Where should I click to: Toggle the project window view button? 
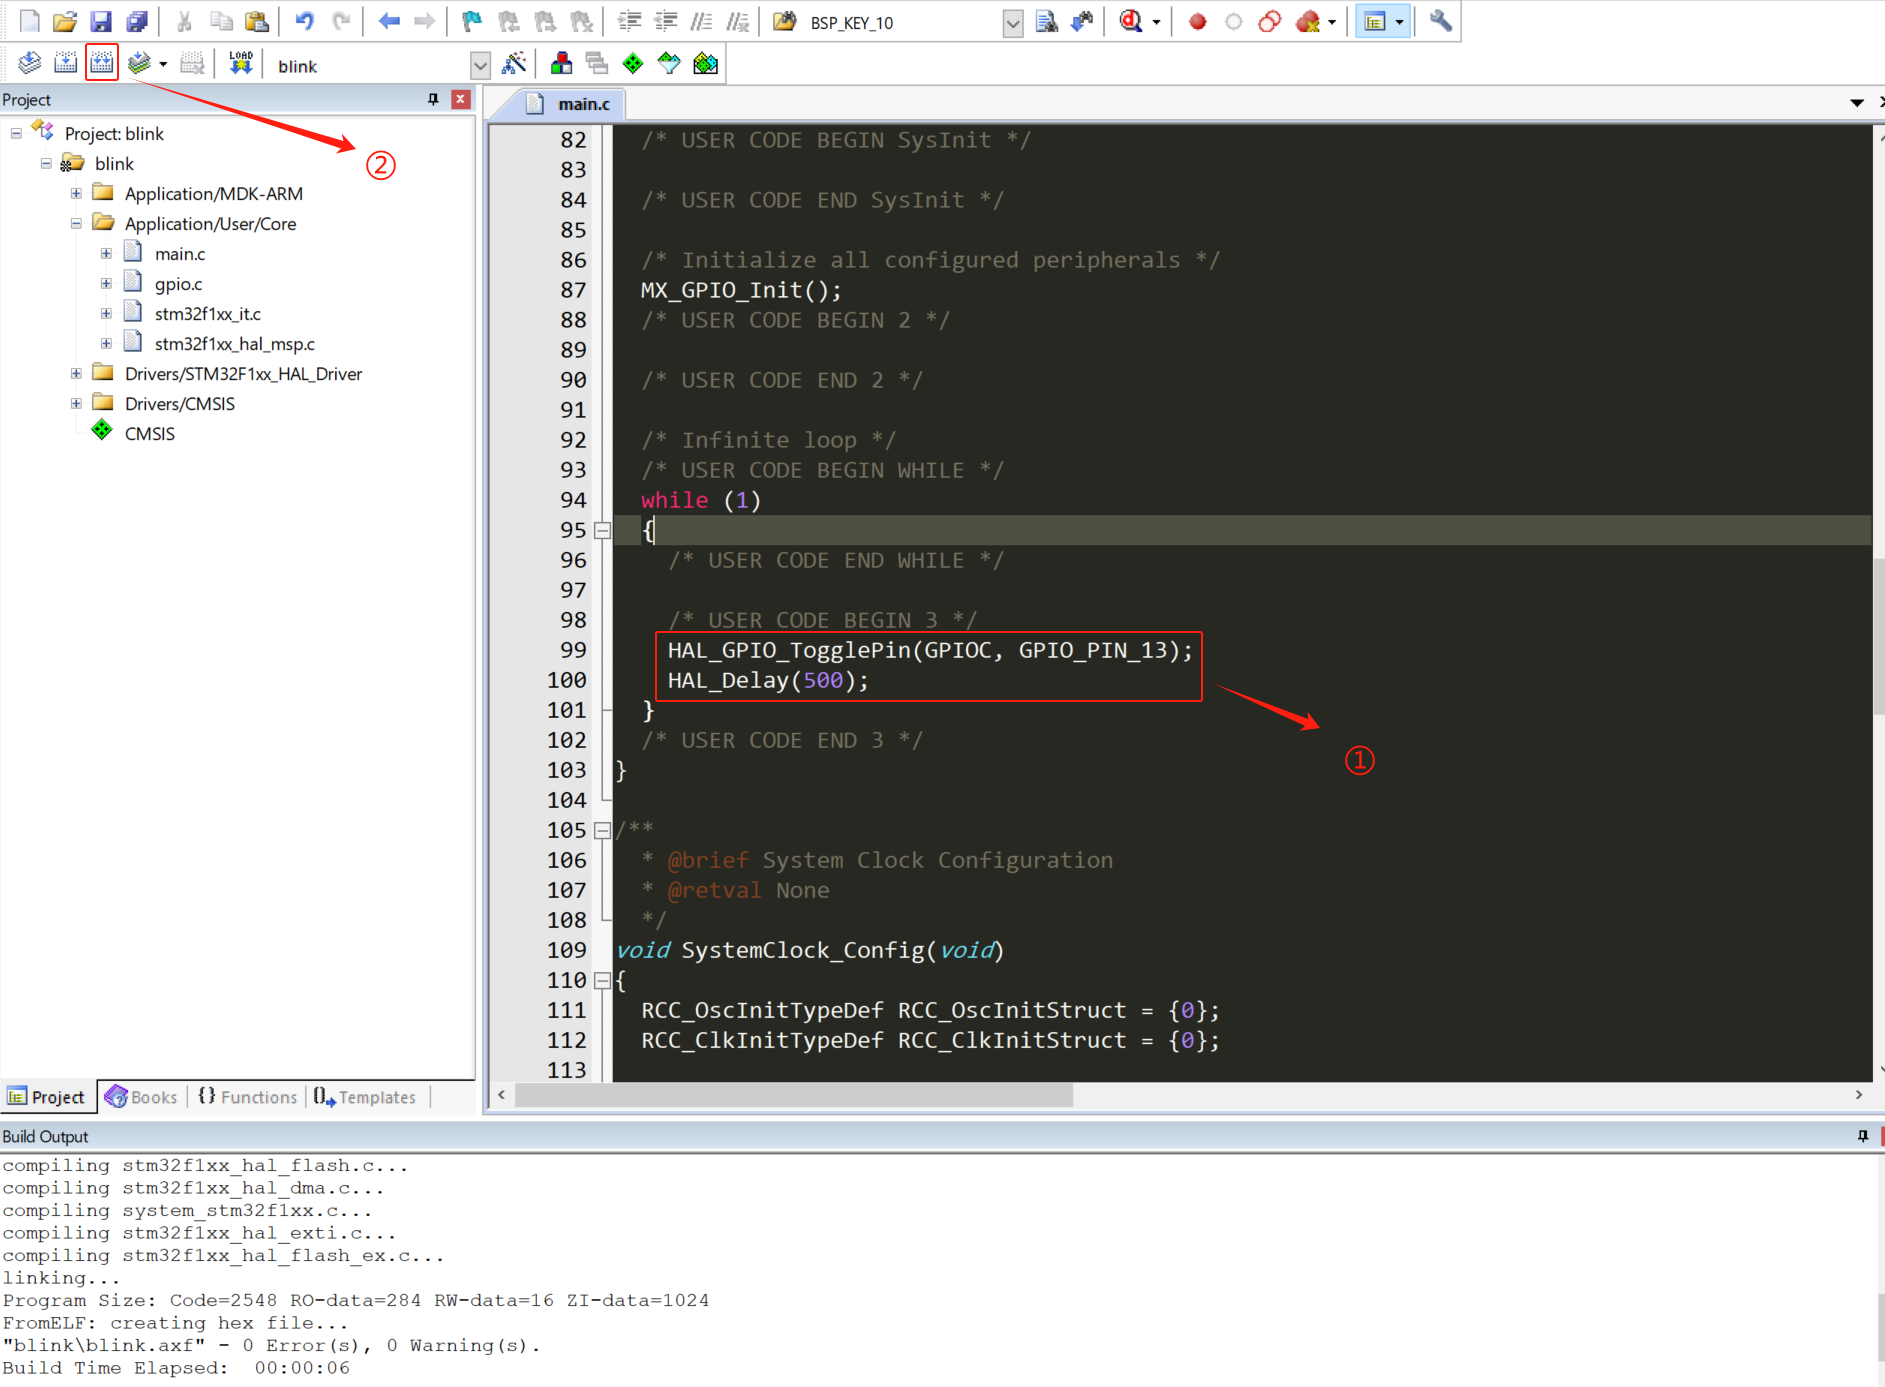click(1375, 21)
